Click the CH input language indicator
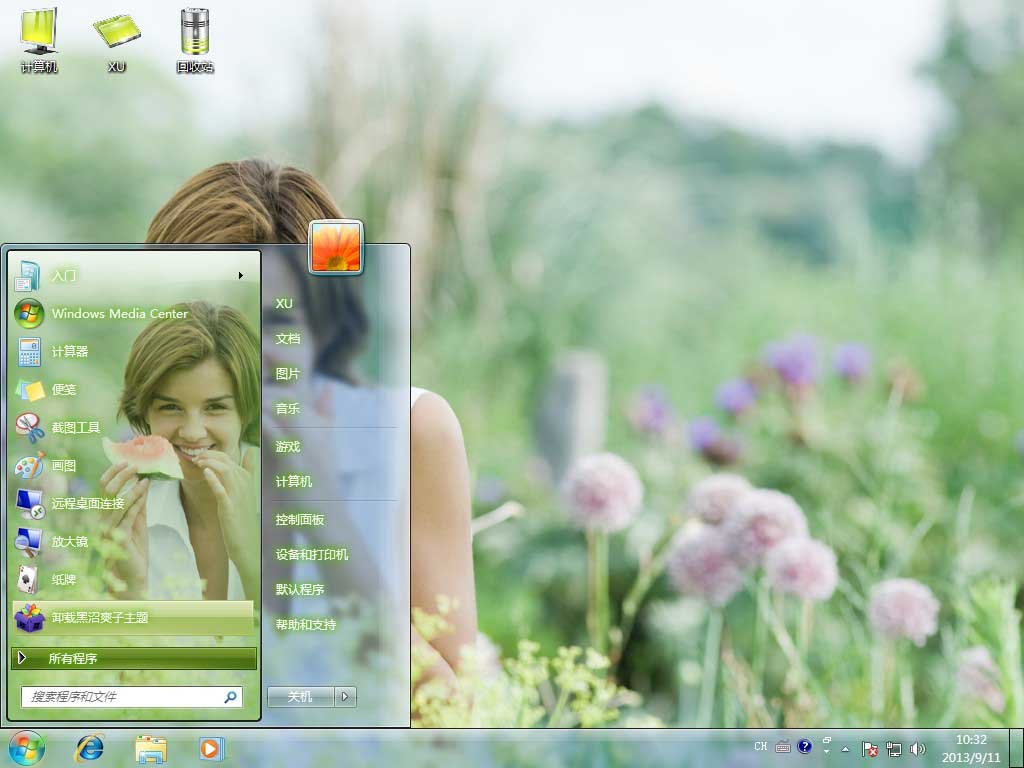 pyautogui.click(x=761, y=747)
